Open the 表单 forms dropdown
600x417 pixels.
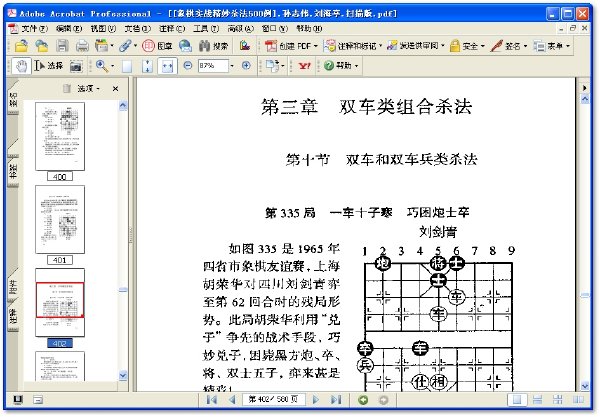click(551, 46)
